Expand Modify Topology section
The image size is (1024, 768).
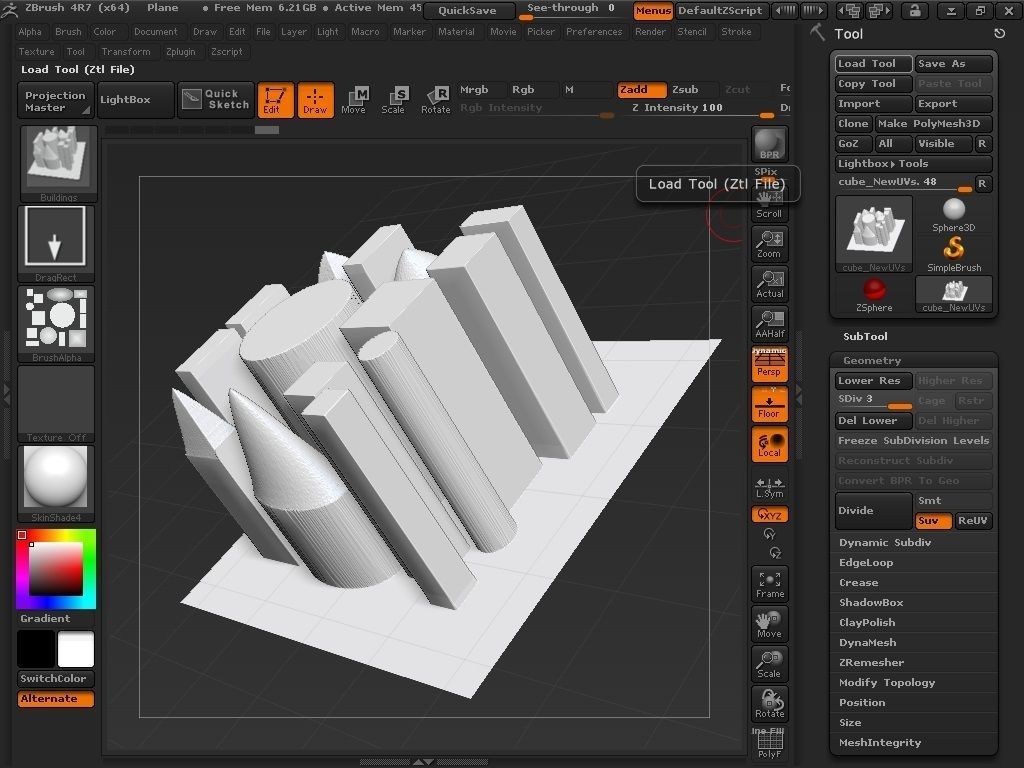887,683
